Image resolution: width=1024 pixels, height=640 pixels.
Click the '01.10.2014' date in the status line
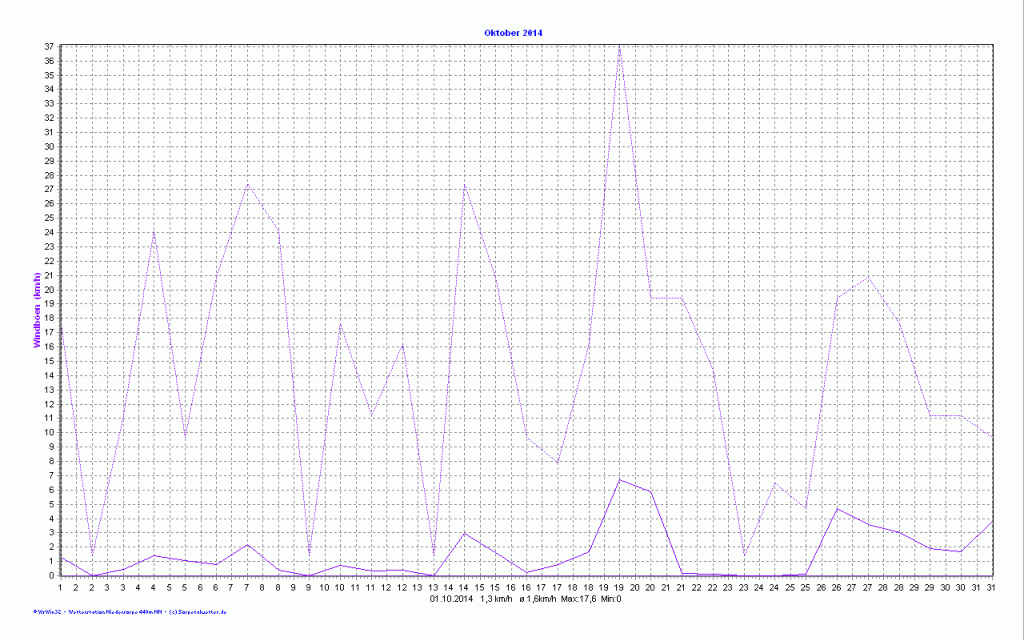(451, 599)
